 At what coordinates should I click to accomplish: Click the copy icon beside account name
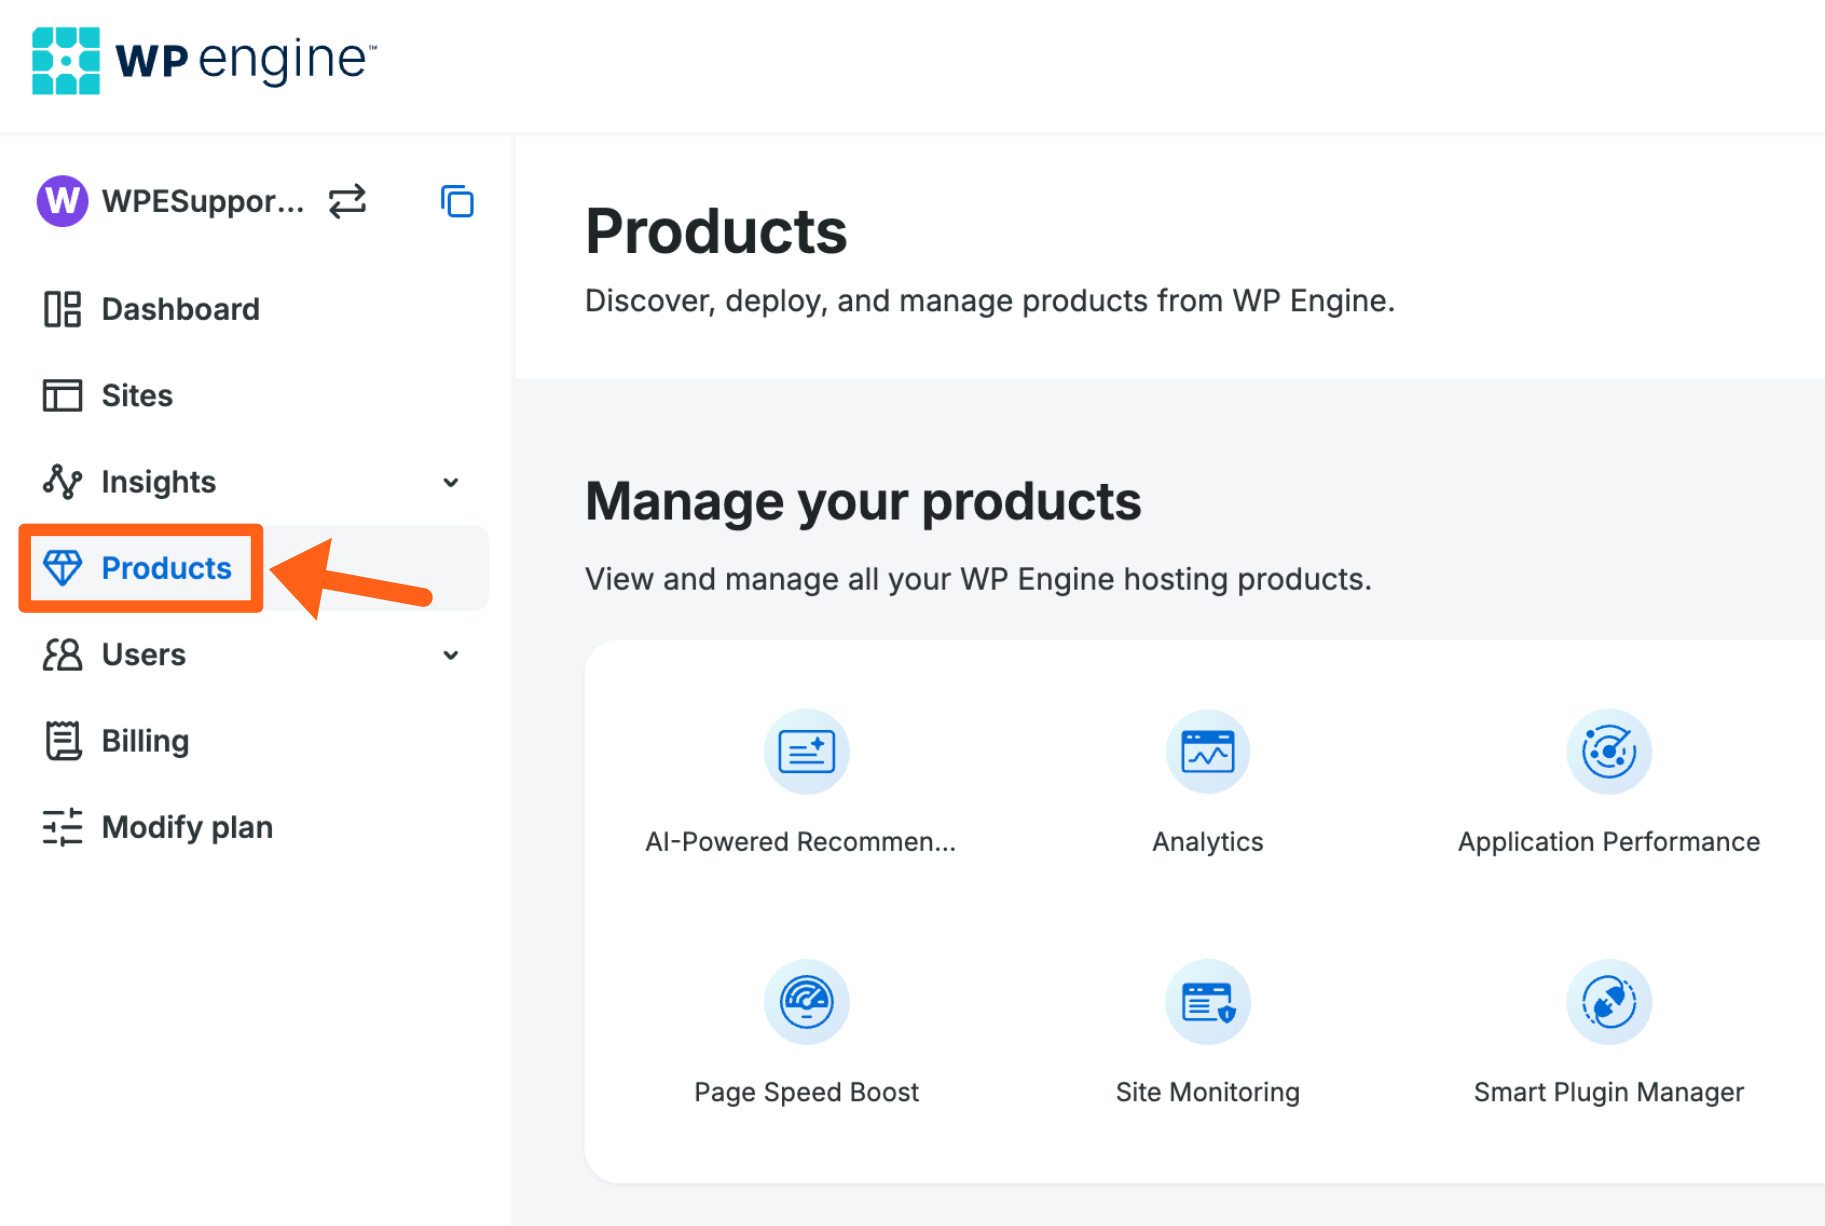pos(457,201)
